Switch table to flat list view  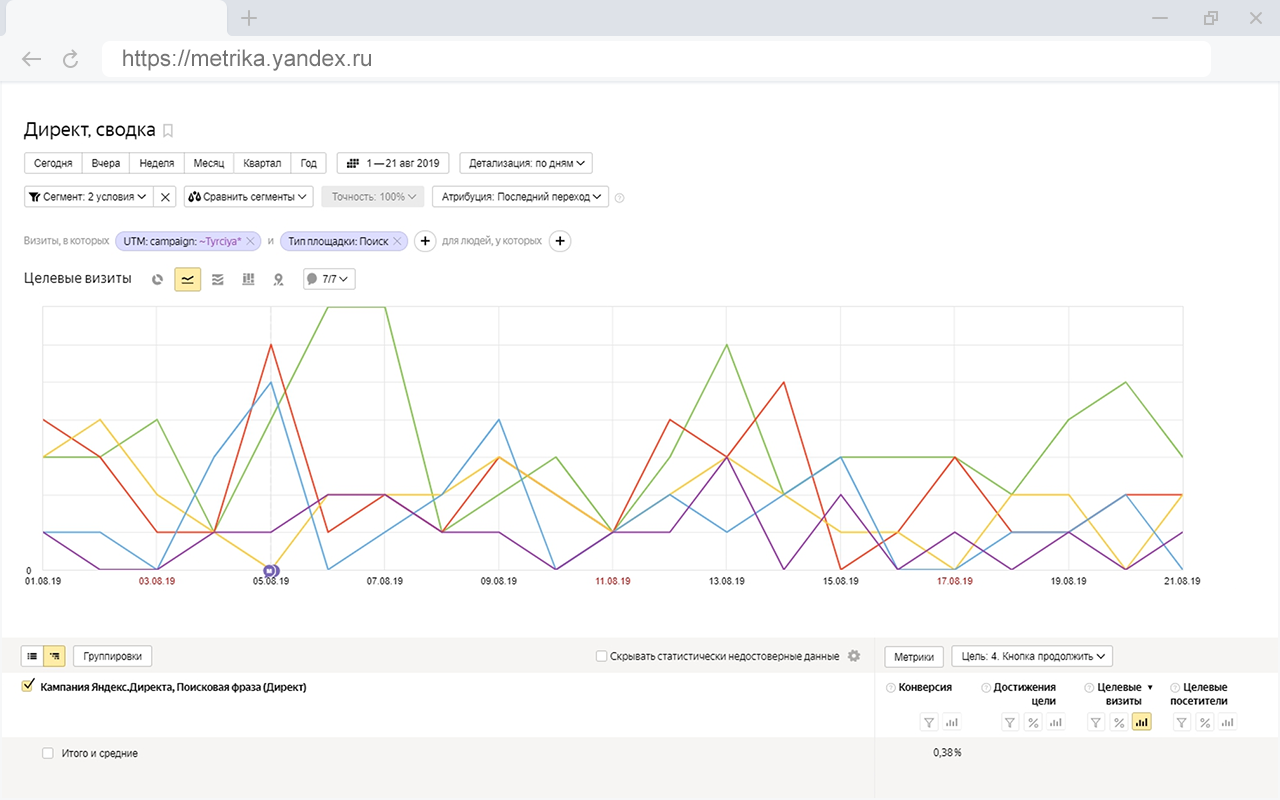32,656
